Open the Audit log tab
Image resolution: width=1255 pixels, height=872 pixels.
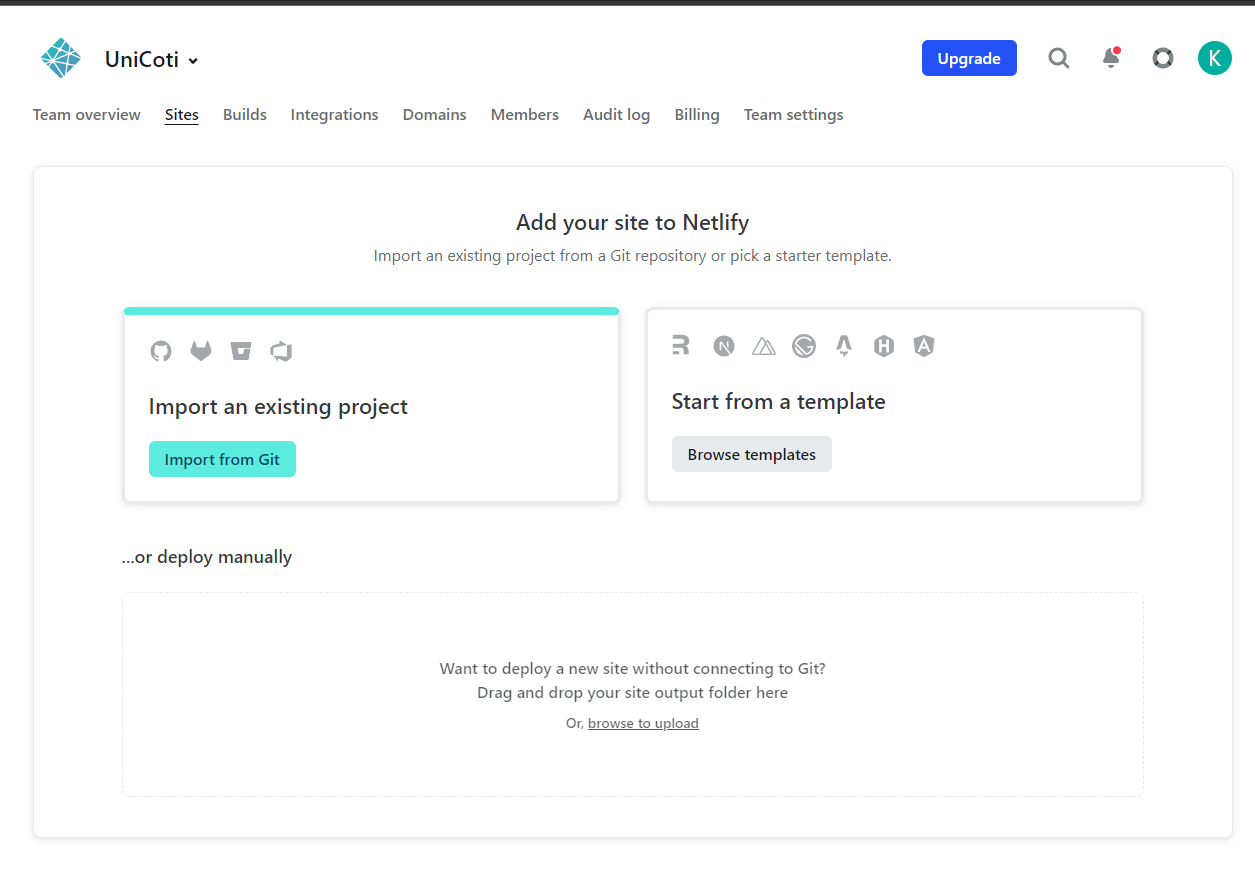point(616,115)
